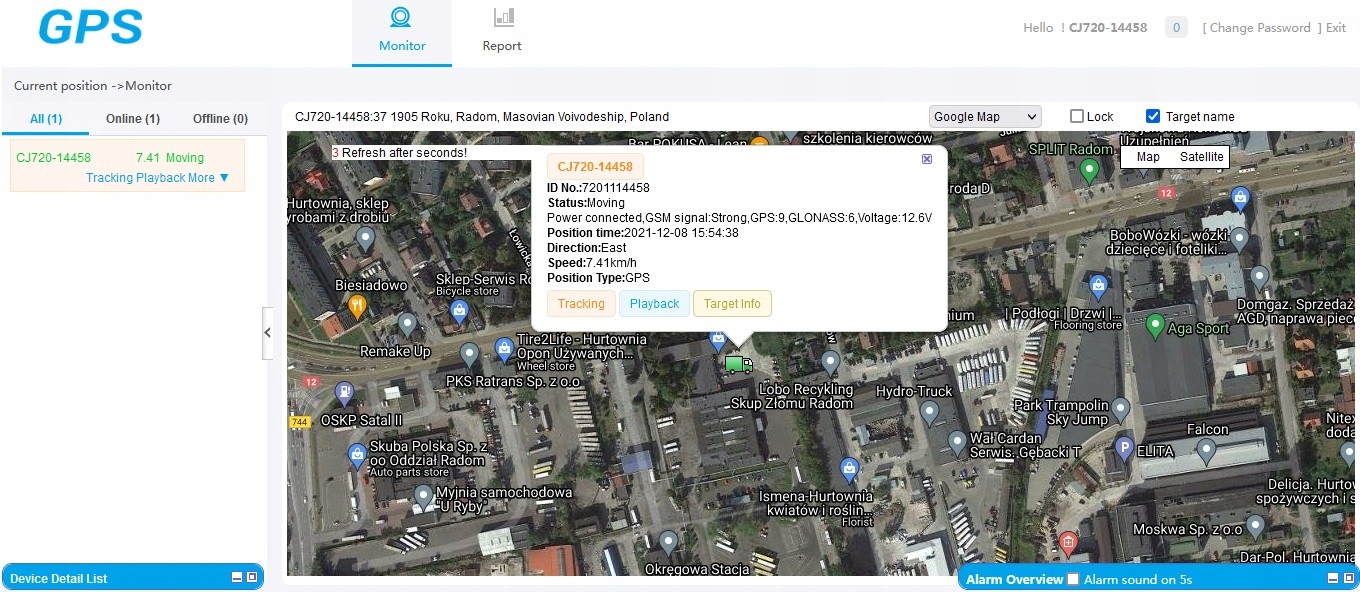Click the Remake Up map pin
The image size is (1360, 592).
pos(407,326)
